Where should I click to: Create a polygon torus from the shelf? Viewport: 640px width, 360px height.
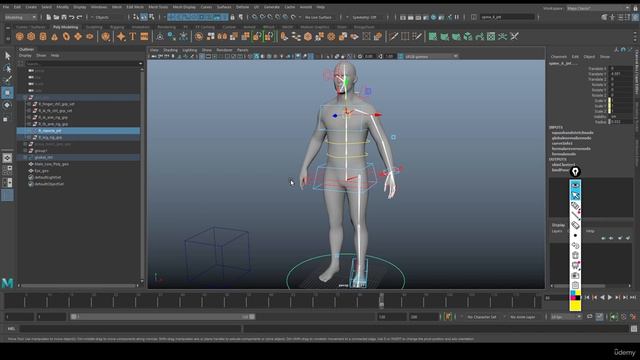[66, 37]
